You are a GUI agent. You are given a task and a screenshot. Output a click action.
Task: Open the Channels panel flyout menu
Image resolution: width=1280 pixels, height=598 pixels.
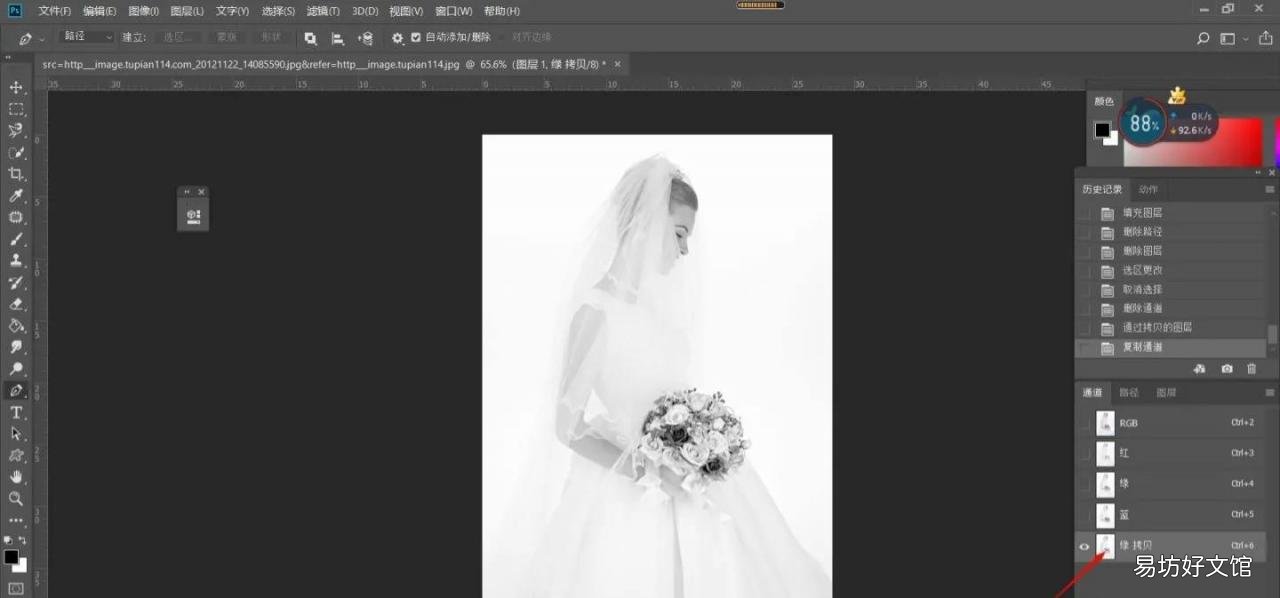click(x=1270, y=393)
